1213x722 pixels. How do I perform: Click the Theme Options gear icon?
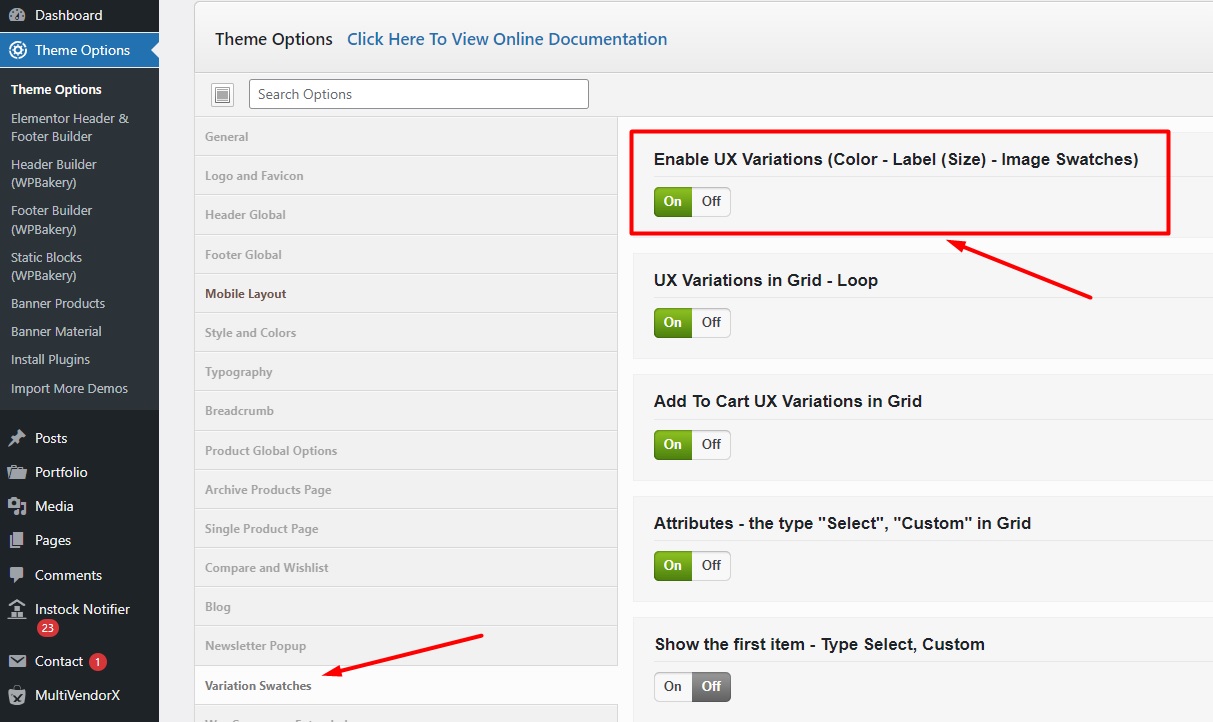coord(18,50)
